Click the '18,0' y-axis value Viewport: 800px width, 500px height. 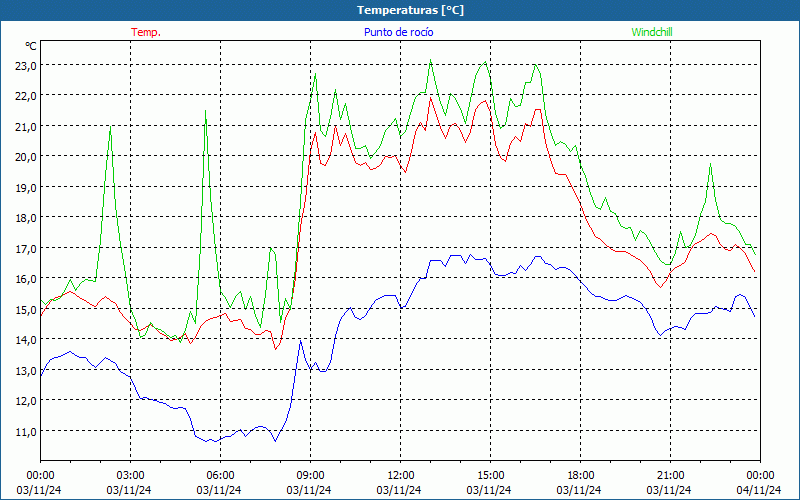(26, 218)
